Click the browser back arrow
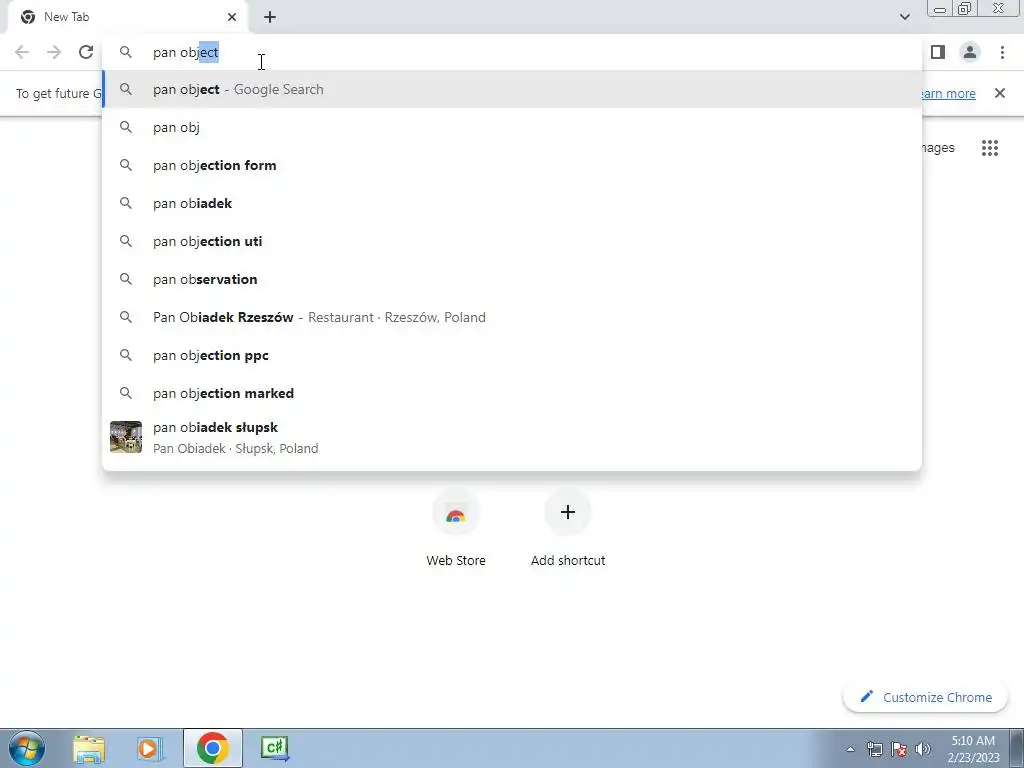 click(x=22, y=52)
